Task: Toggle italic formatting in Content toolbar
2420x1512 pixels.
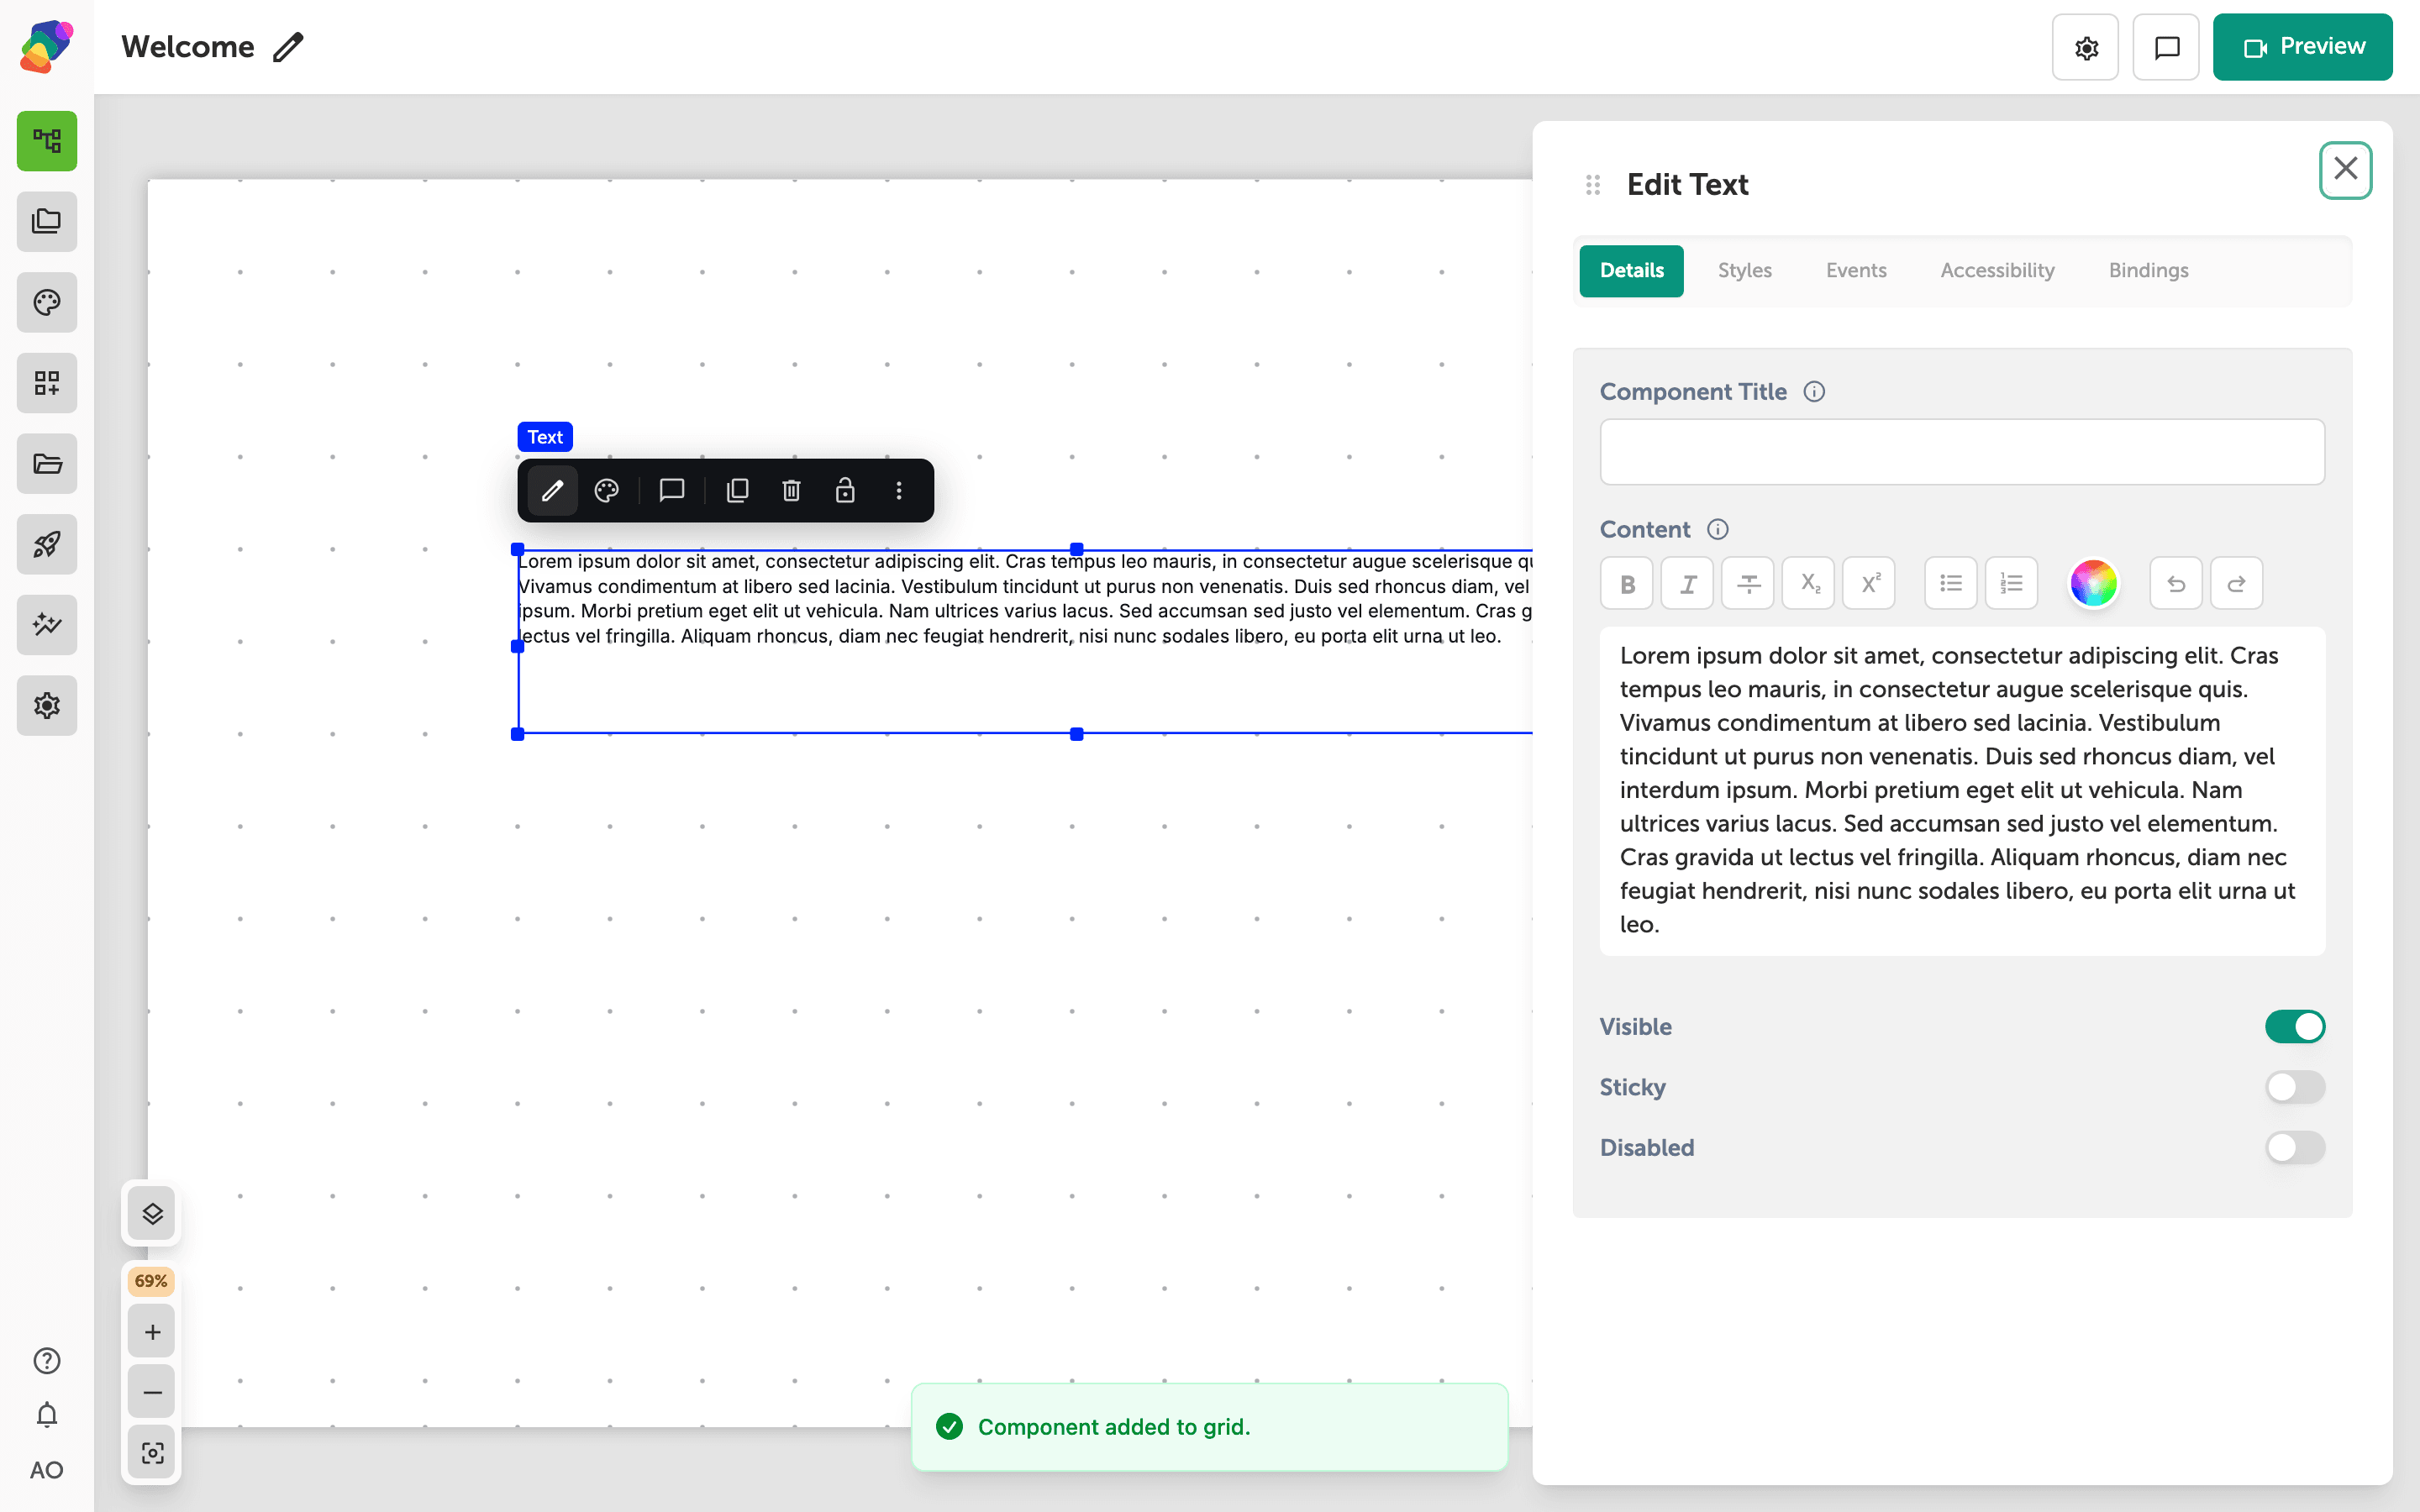Action: (1688, 583)
